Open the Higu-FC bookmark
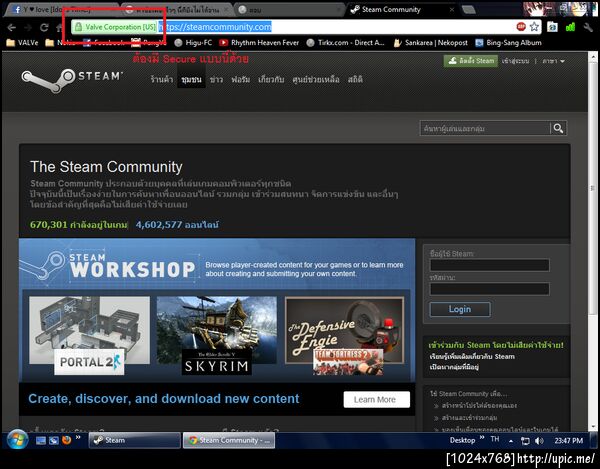The width and height of the screenshot is (600, 469). tap(193, 43)
